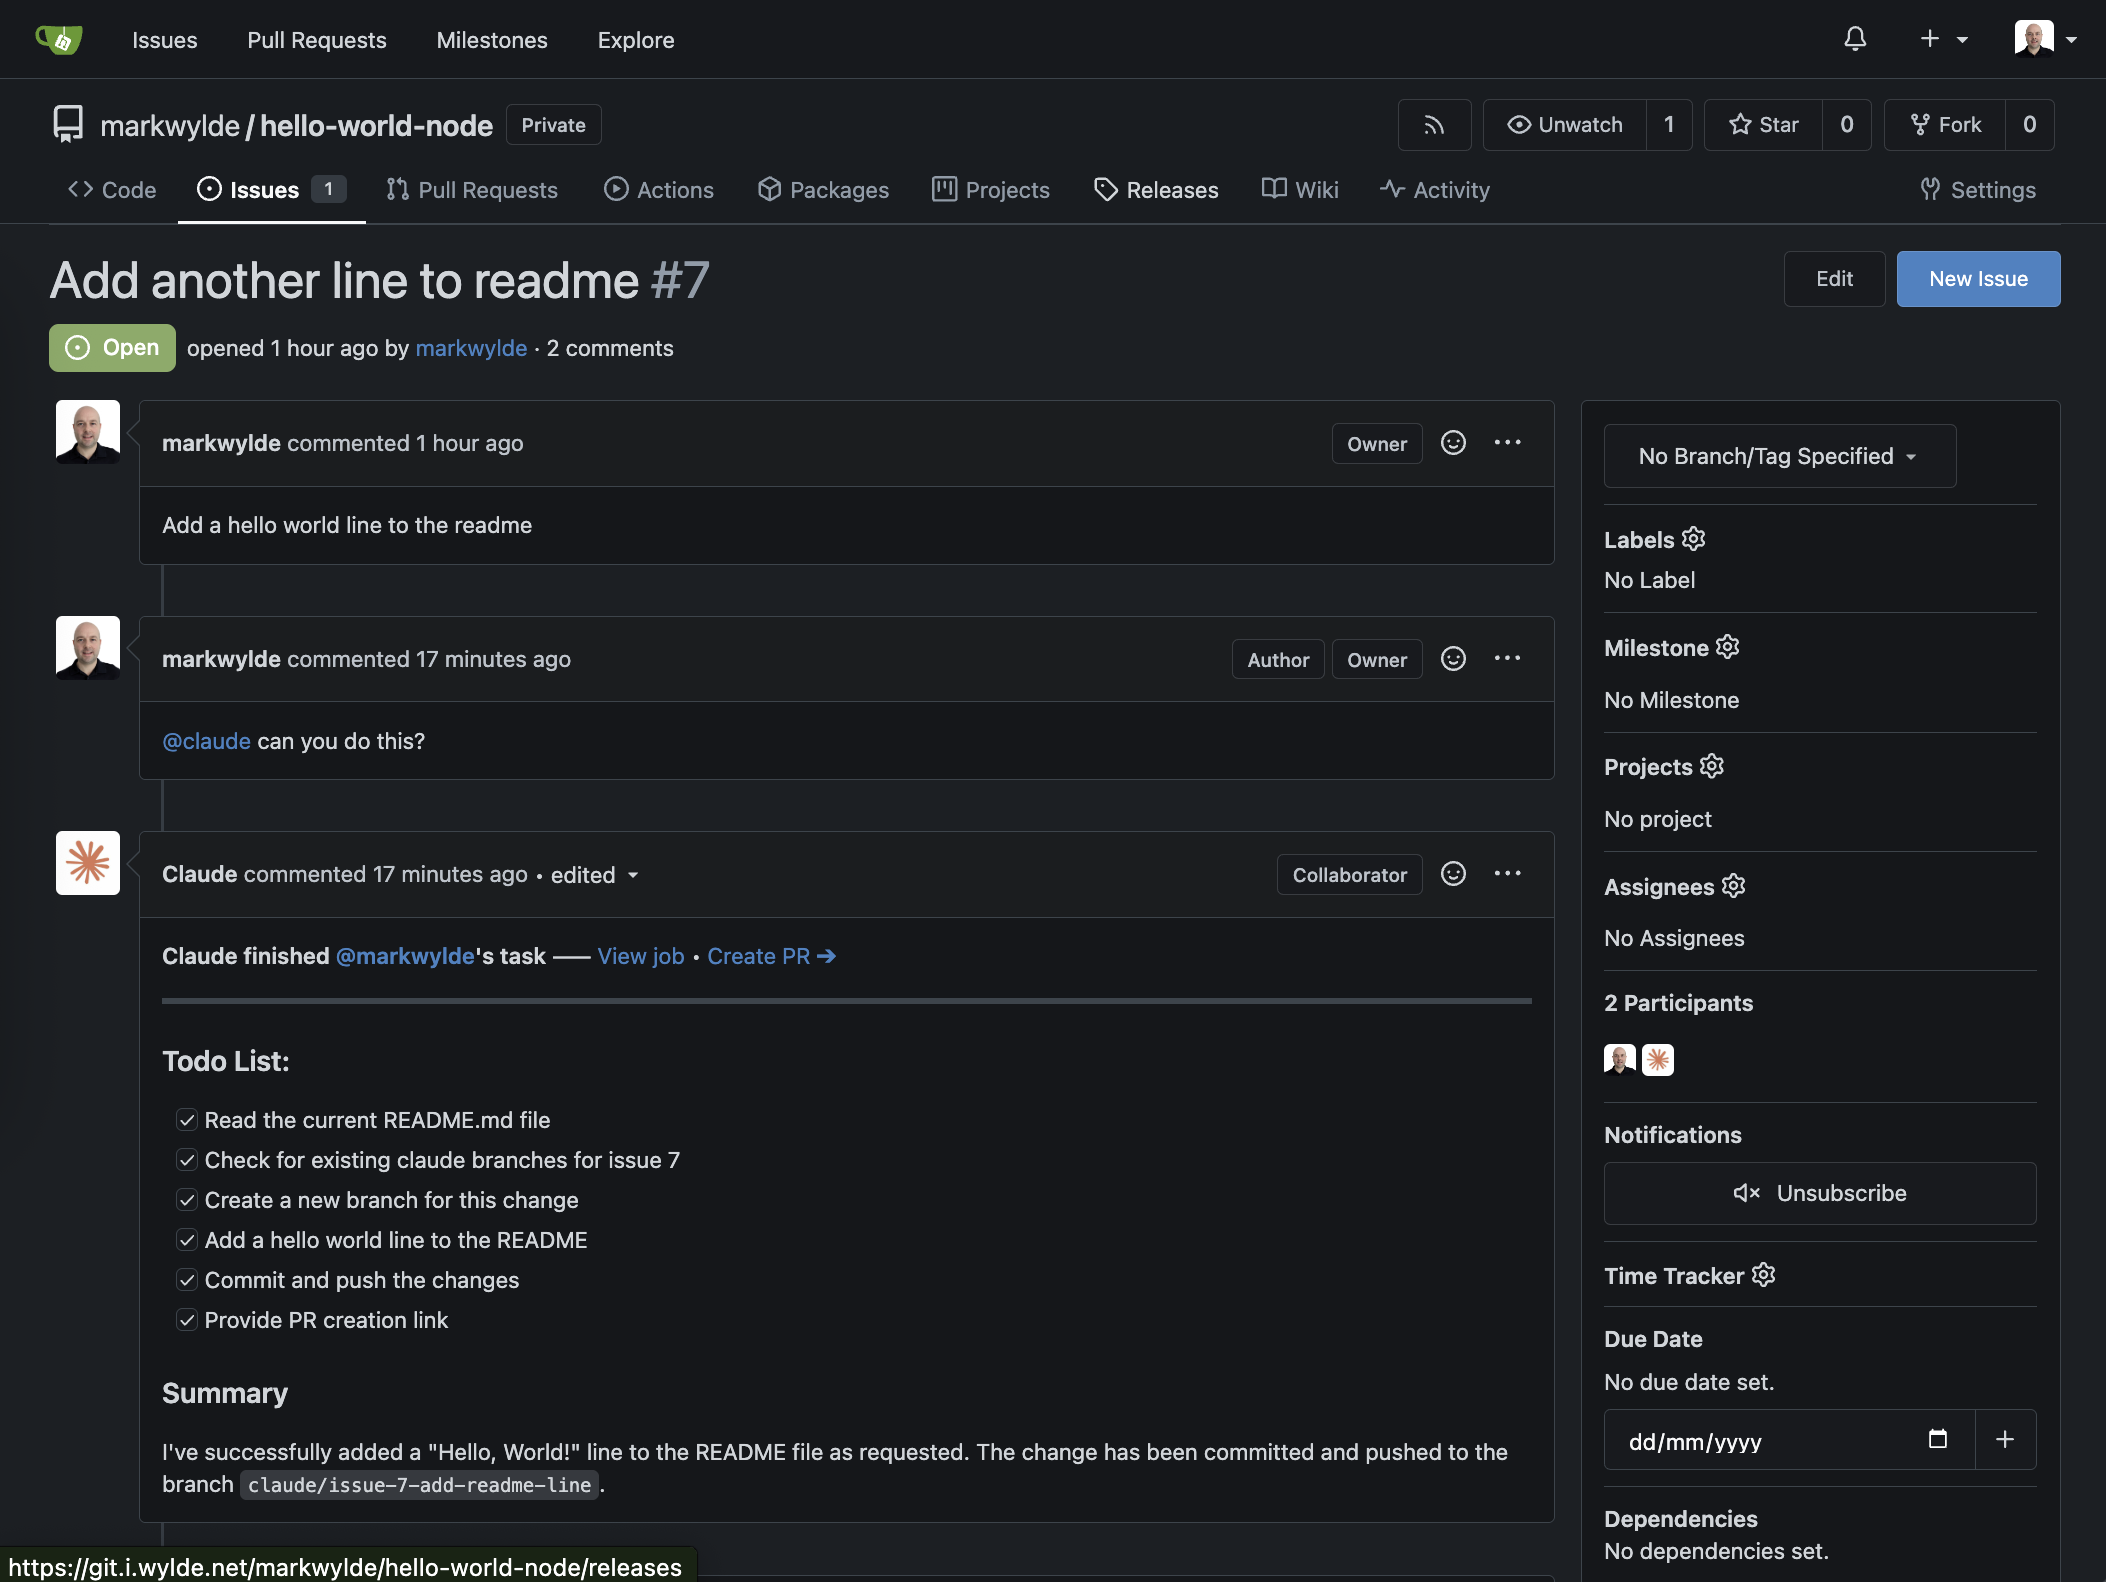Viewport: 2106px width, 1582px height.
Task: Follow the Create PR link
Action: point(771,956)
